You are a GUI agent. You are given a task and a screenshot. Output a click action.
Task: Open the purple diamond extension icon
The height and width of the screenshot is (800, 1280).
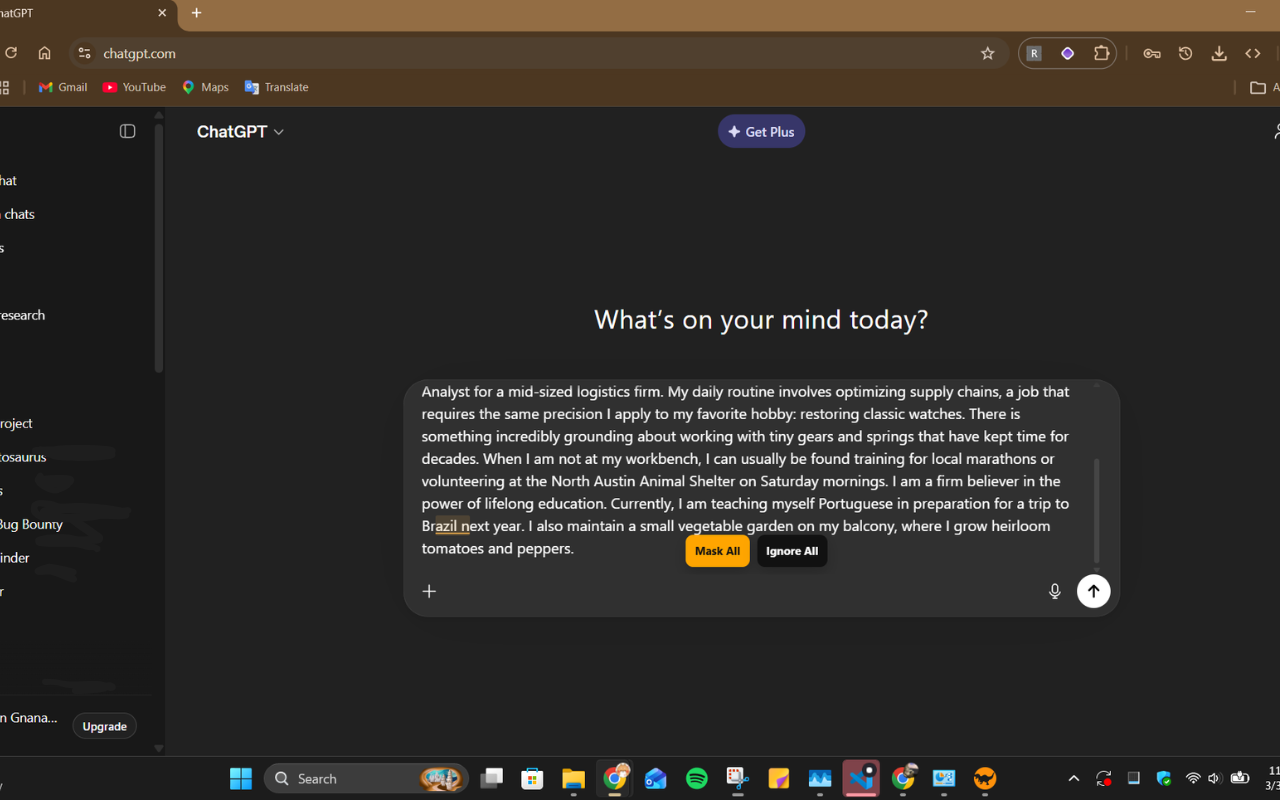(1067, 54)
